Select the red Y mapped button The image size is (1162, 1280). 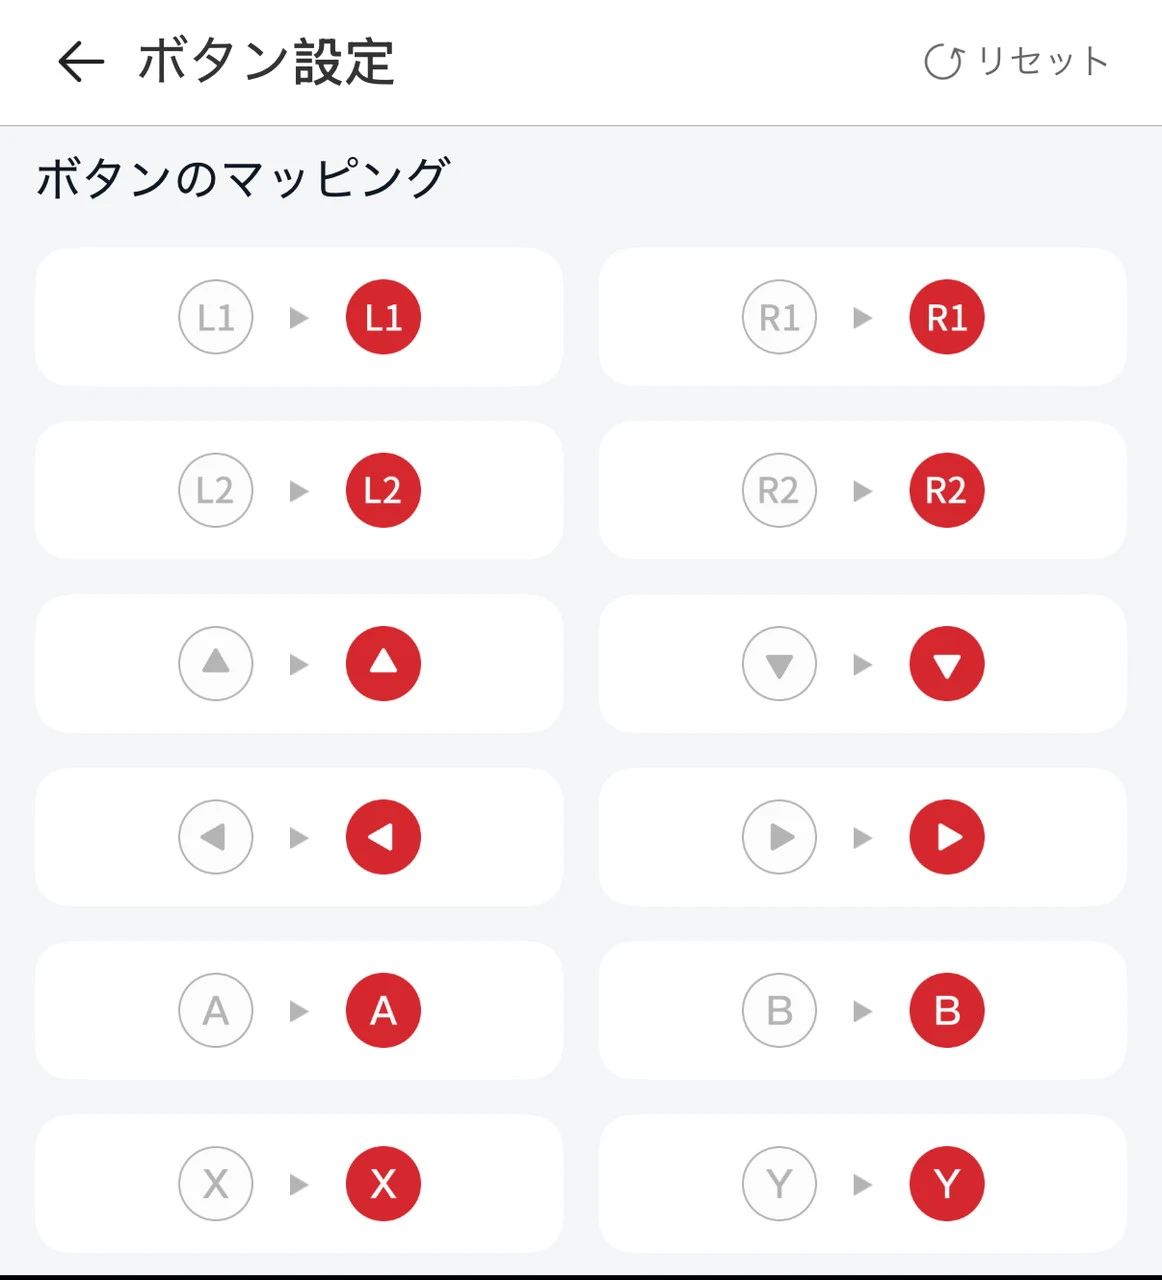coord(946,1184)
